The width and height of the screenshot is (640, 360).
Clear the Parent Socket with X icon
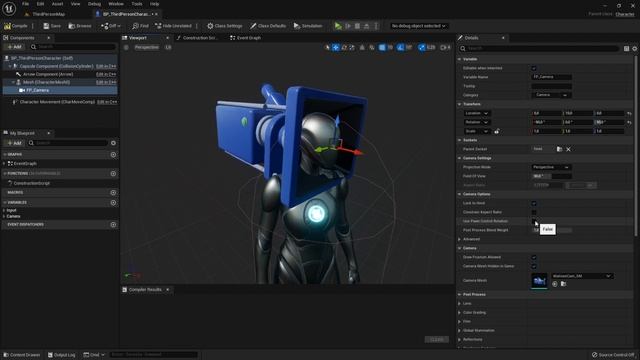coord(568,149)
